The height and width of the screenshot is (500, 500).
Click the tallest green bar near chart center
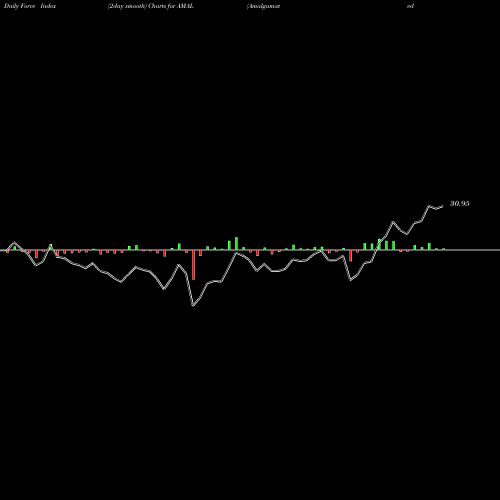pos(236,243)
